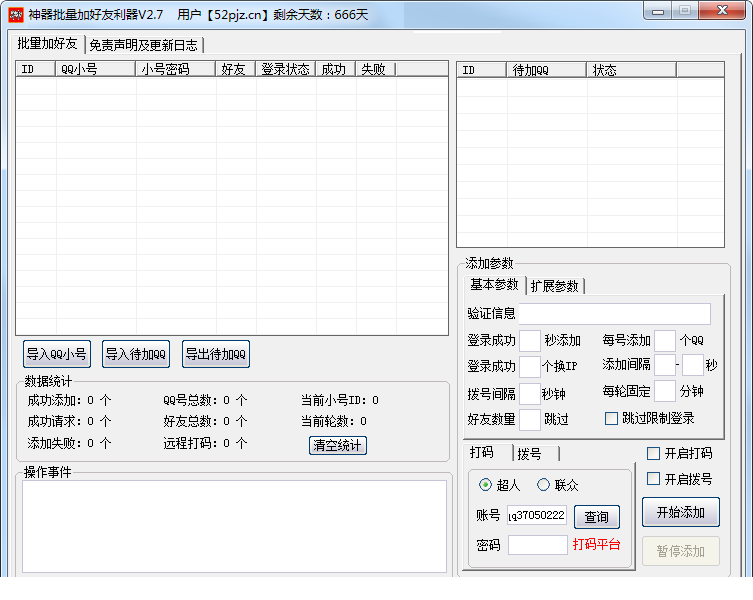Viewport: 753px width, 600px height.
Task: Click the first 添加间隔 input box
Action: point(665,365)
